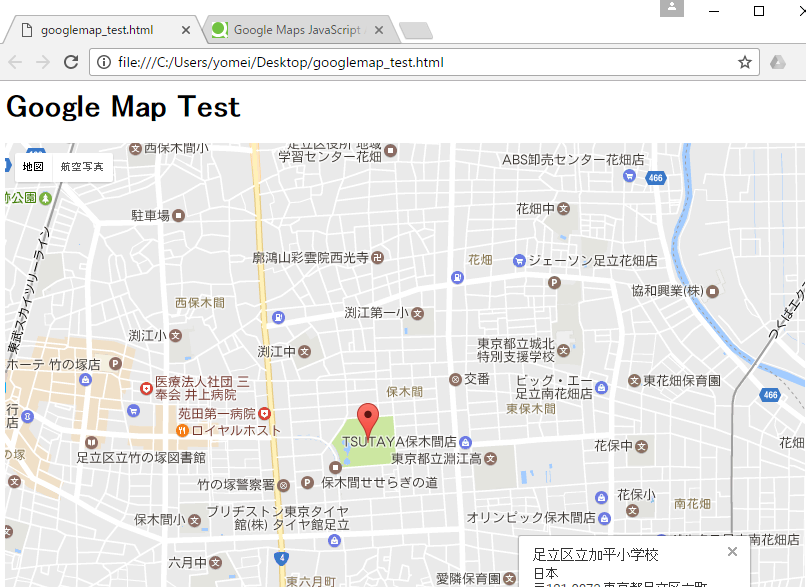
Task: Click the 六月中 school icon
Action: [x=215, y=562]
